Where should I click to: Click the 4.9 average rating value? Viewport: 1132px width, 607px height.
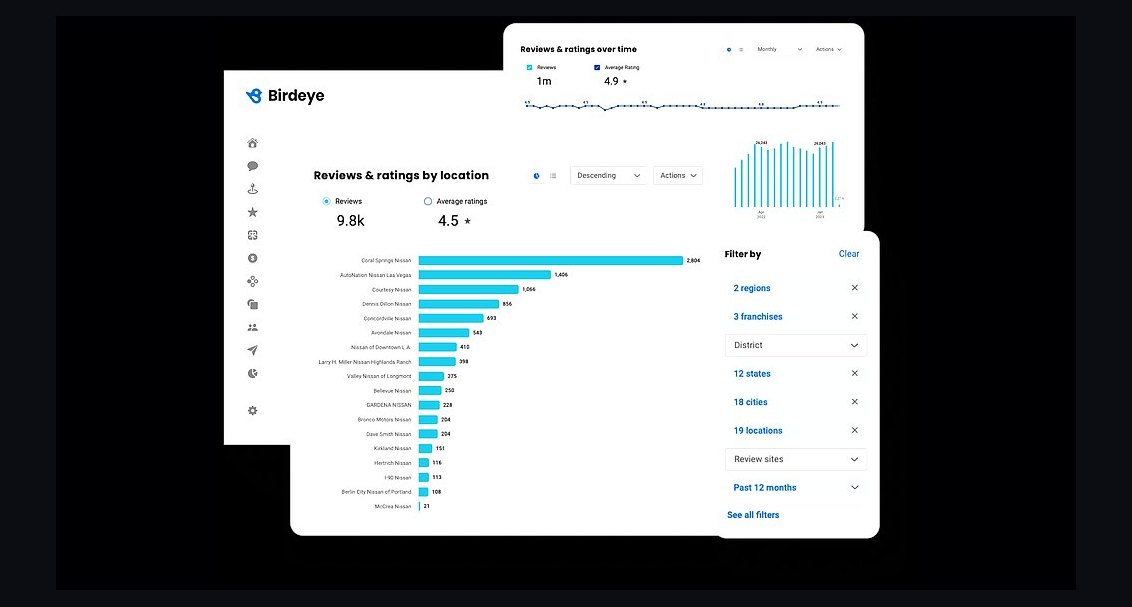611,82
